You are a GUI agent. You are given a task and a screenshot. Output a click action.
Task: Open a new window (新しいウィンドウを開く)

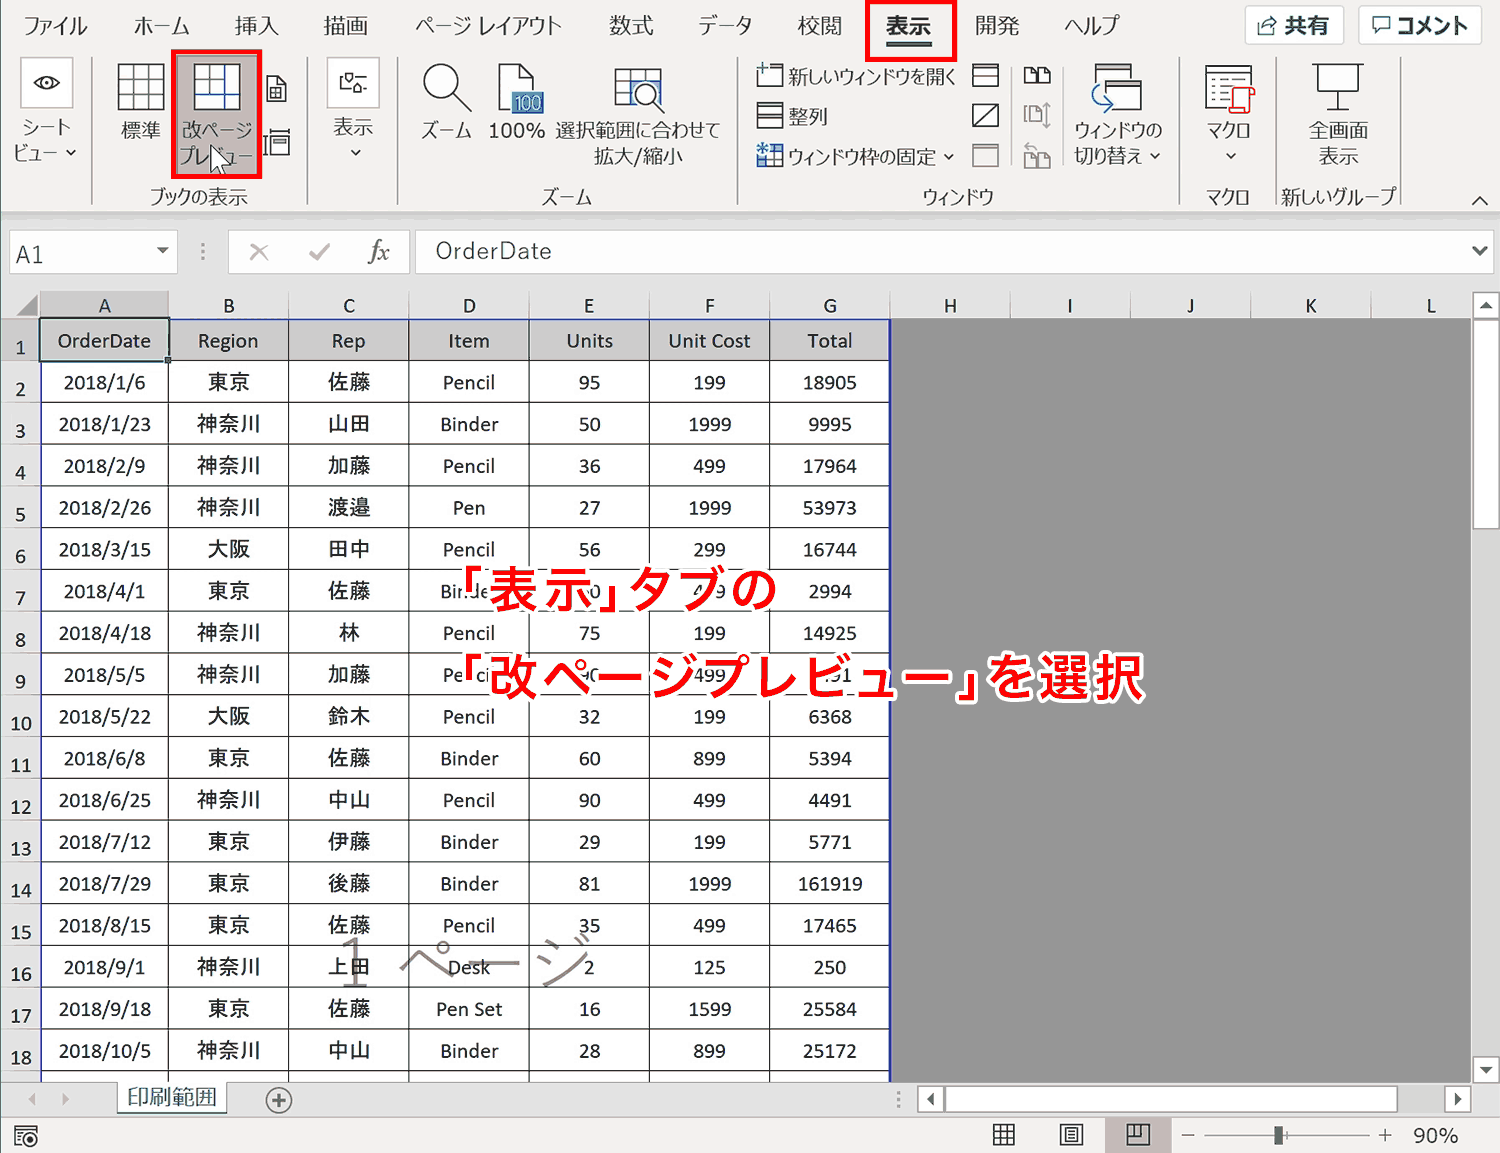[856, 75]
